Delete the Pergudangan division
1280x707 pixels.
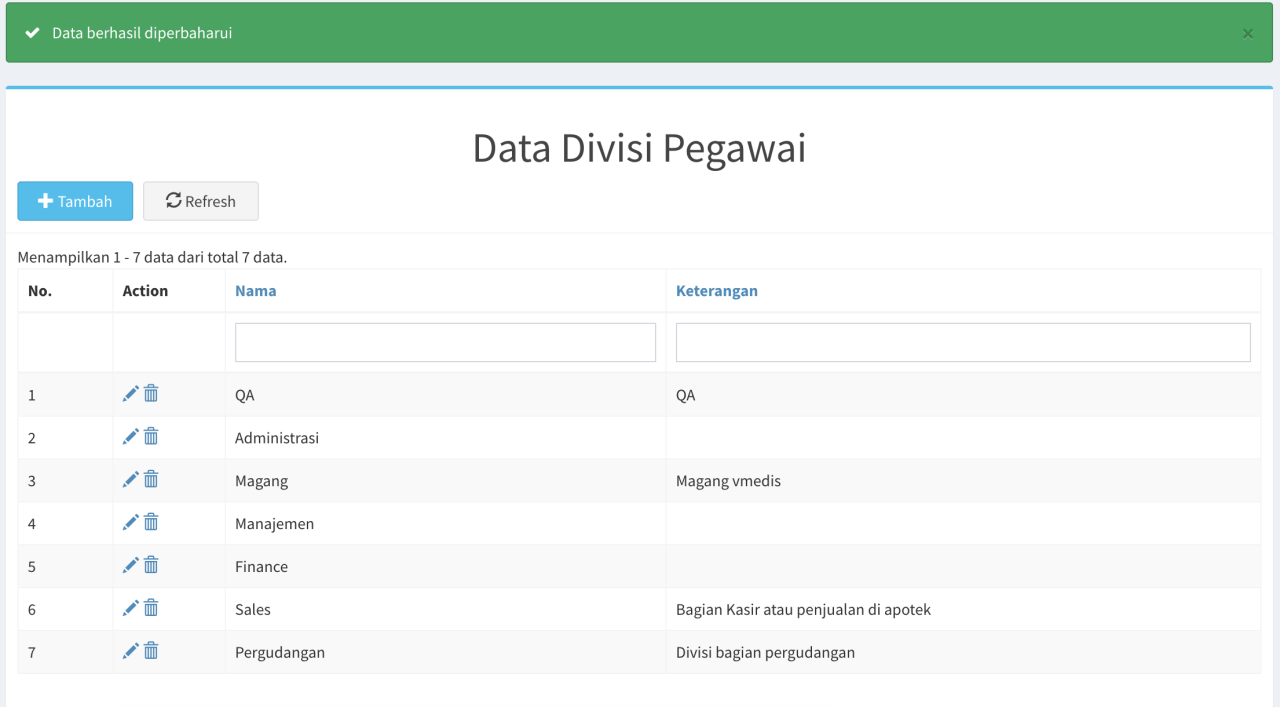coord(151,652)
